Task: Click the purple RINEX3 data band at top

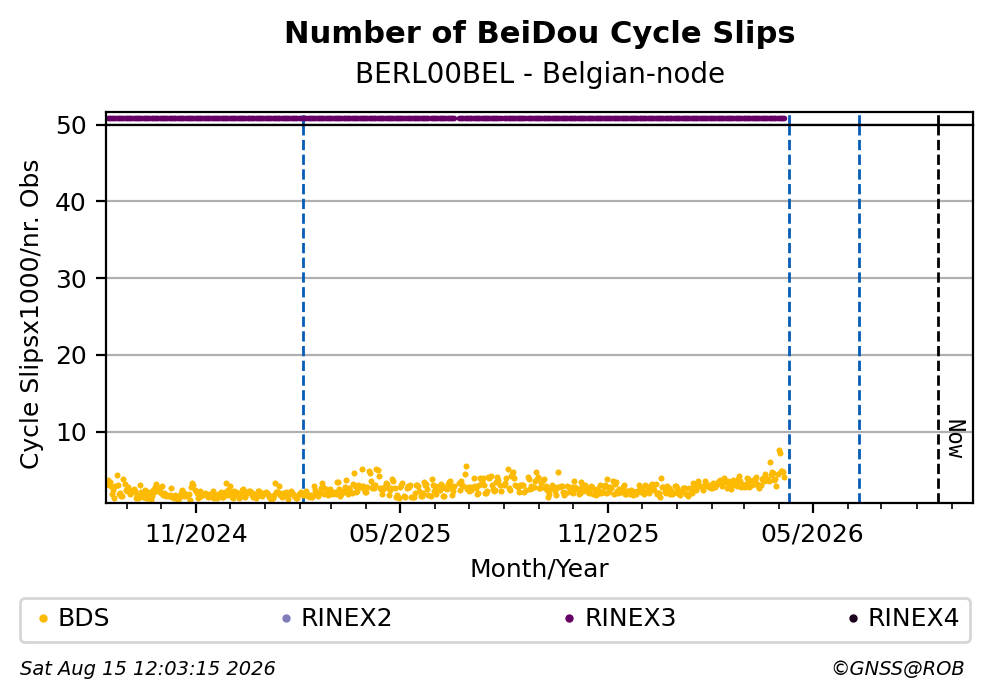Action: point(446,118)
